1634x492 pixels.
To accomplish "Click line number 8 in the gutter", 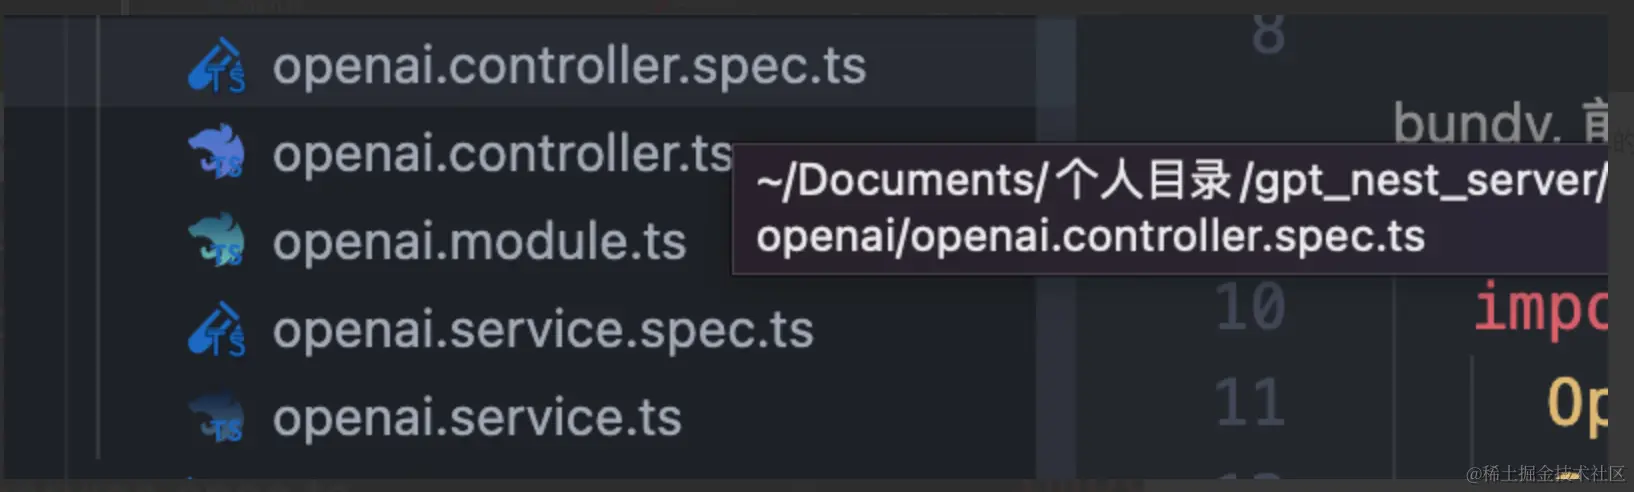I will [x=1268, y=34].
